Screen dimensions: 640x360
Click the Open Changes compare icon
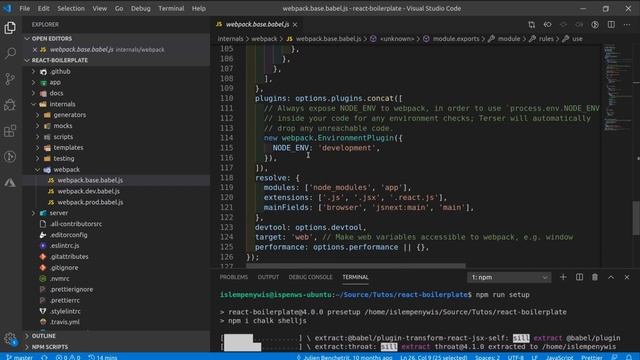click(x=531, y=24)
